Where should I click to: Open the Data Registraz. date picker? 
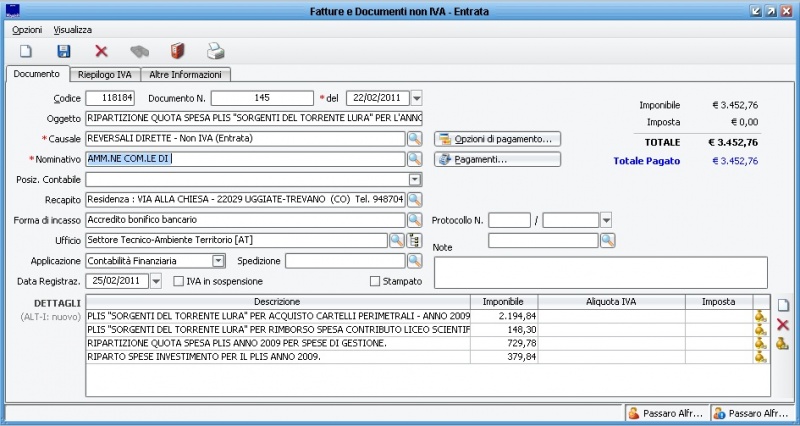155,281
